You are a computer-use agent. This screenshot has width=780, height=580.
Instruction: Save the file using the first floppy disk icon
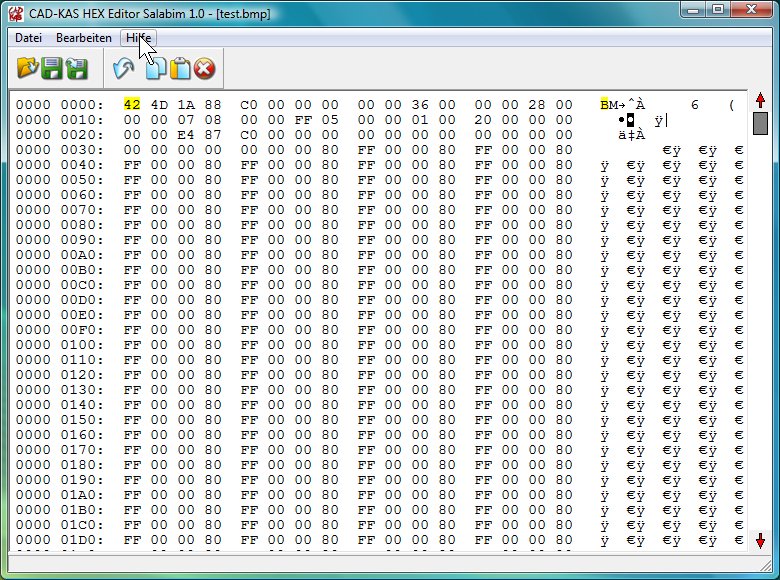click(52, 69)
